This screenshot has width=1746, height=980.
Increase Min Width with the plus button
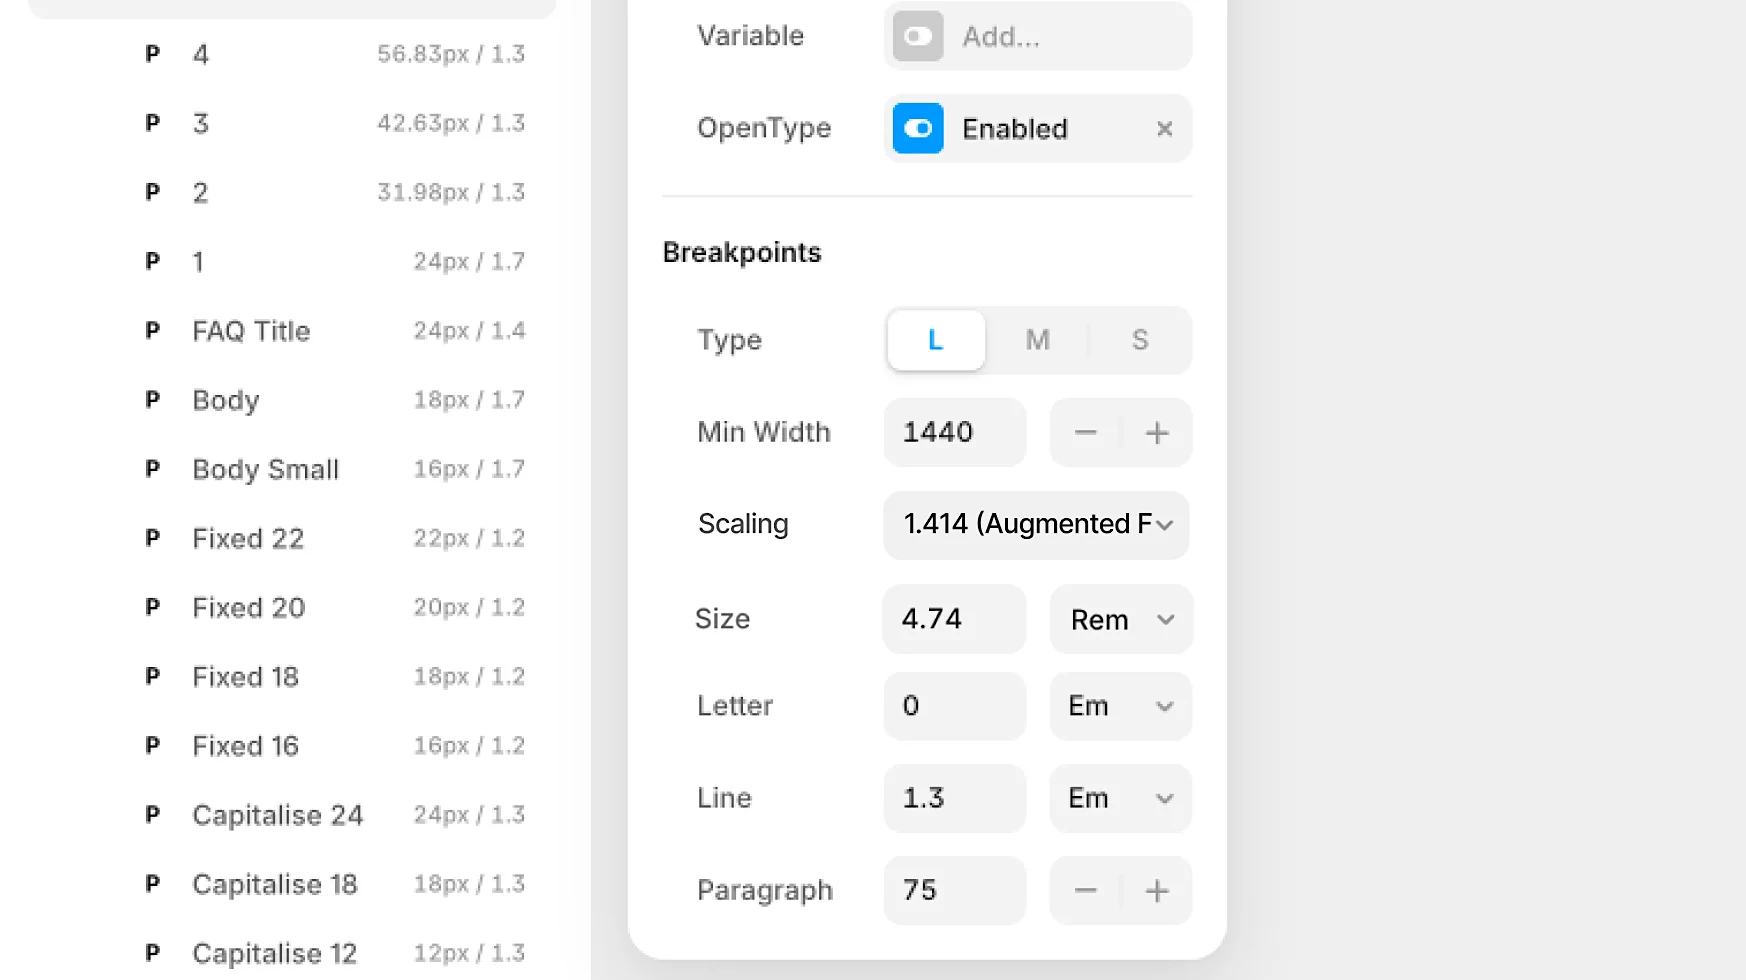tap(1157, 432)
